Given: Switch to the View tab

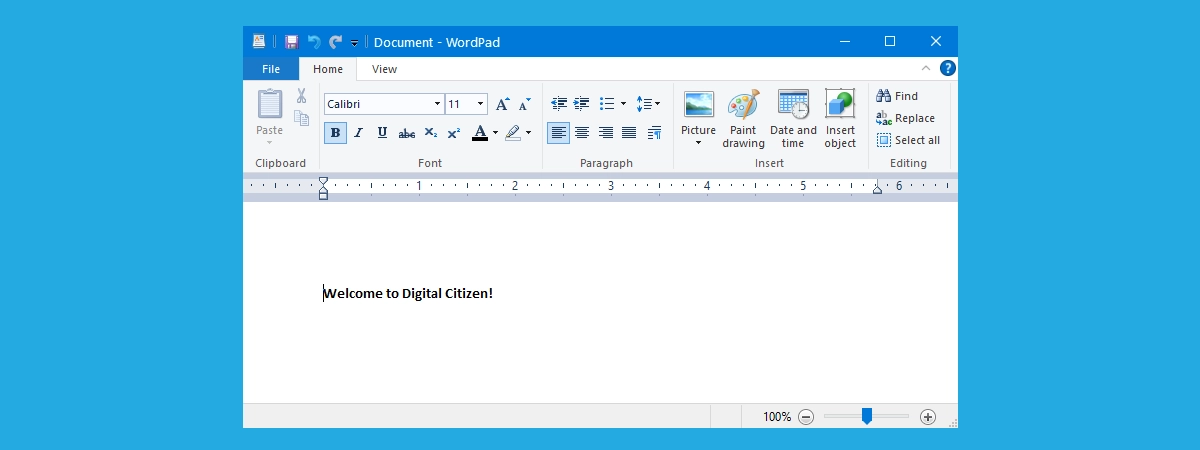Looking at the screenshot, I should click(384, 69).
